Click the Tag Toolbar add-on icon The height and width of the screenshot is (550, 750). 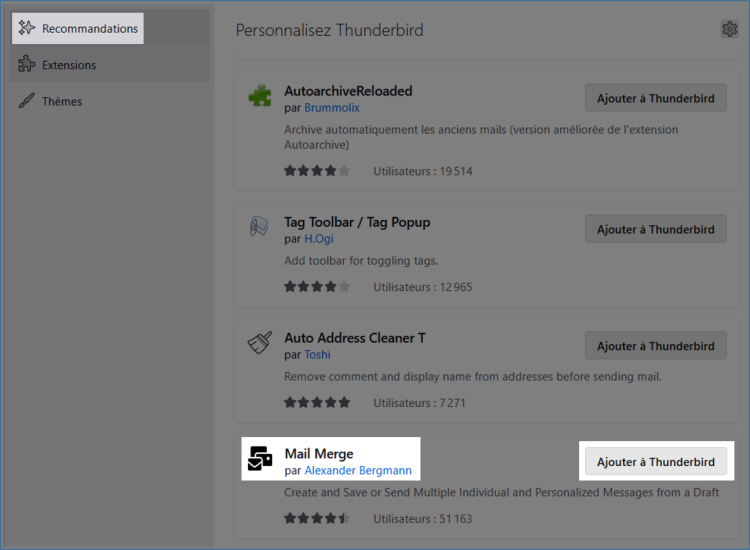259,226
